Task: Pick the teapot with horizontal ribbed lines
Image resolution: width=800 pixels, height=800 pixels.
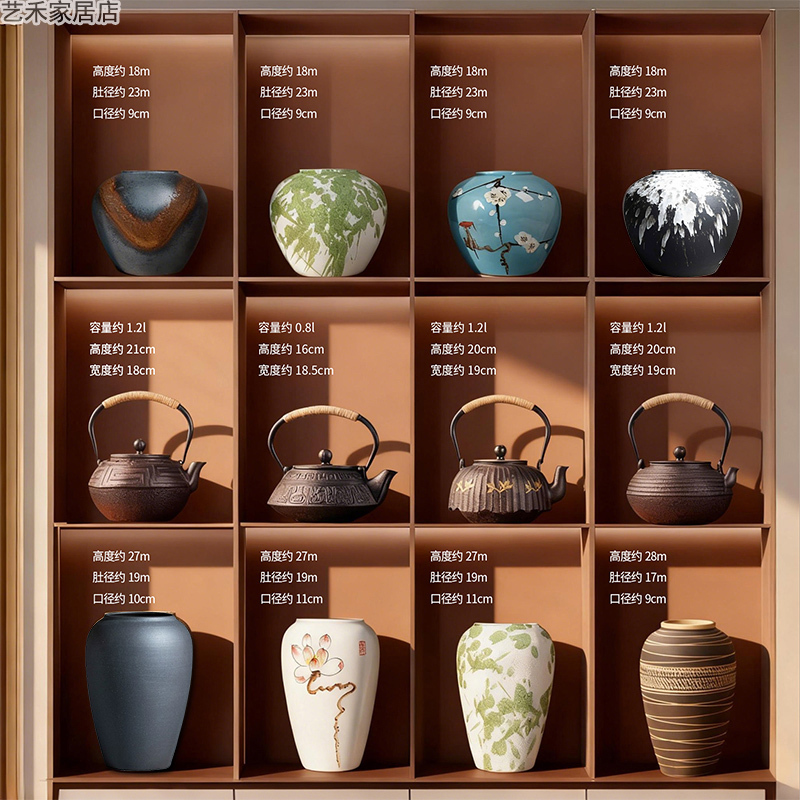Action: 682,458
